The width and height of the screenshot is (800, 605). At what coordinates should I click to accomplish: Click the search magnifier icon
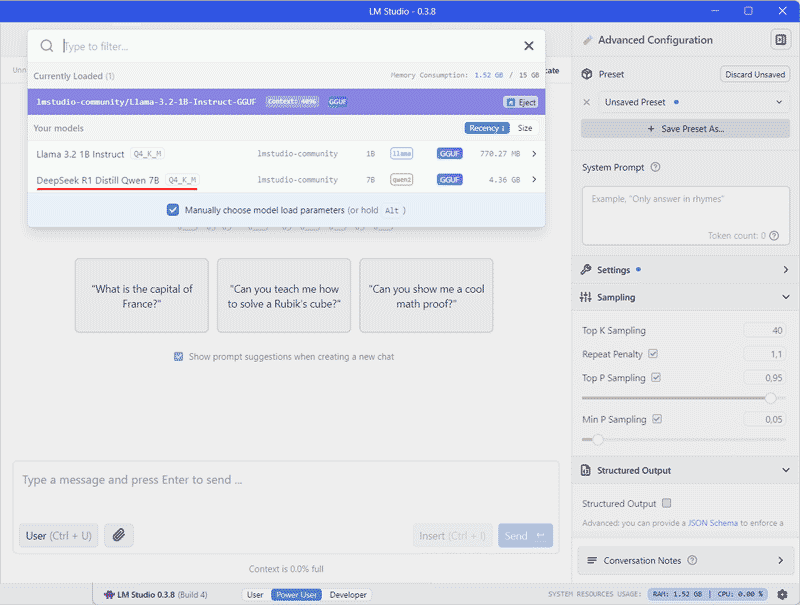point(47,46)
